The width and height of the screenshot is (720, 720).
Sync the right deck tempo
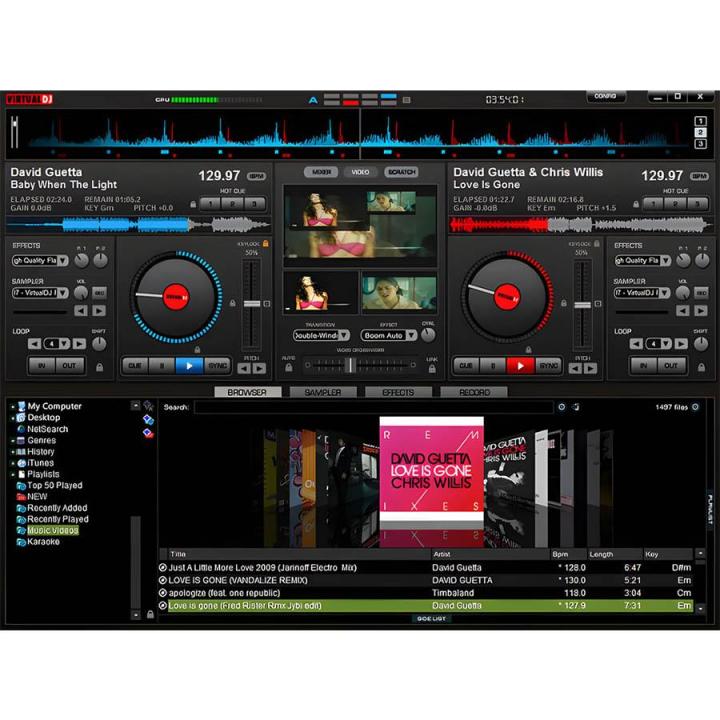click(x=548, y=366)
